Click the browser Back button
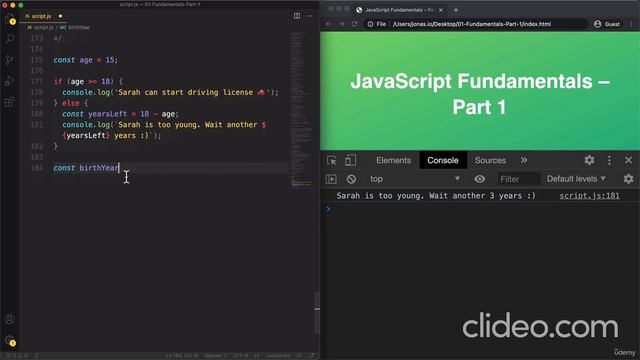The height and width of the screenshot is (360, 640). [329, 24]
